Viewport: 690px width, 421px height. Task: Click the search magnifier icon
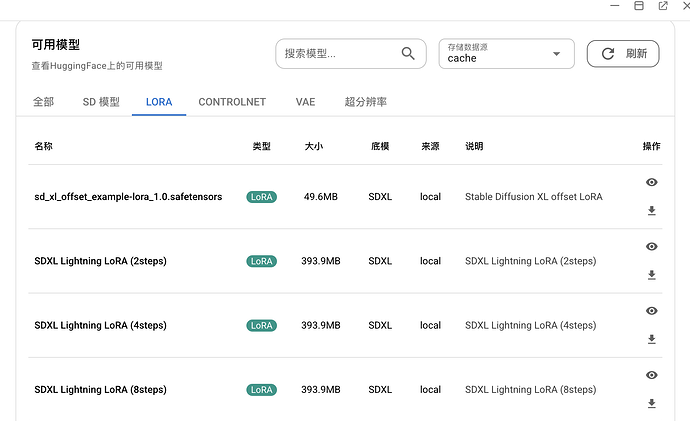tap(408, 54)
